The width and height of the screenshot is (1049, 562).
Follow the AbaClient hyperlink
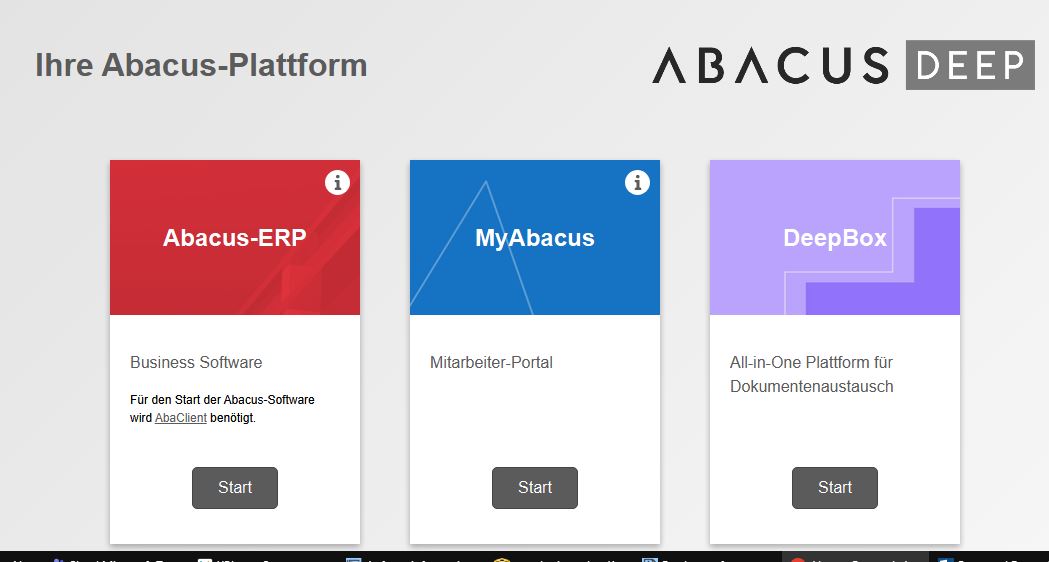(x=181, y=418)
